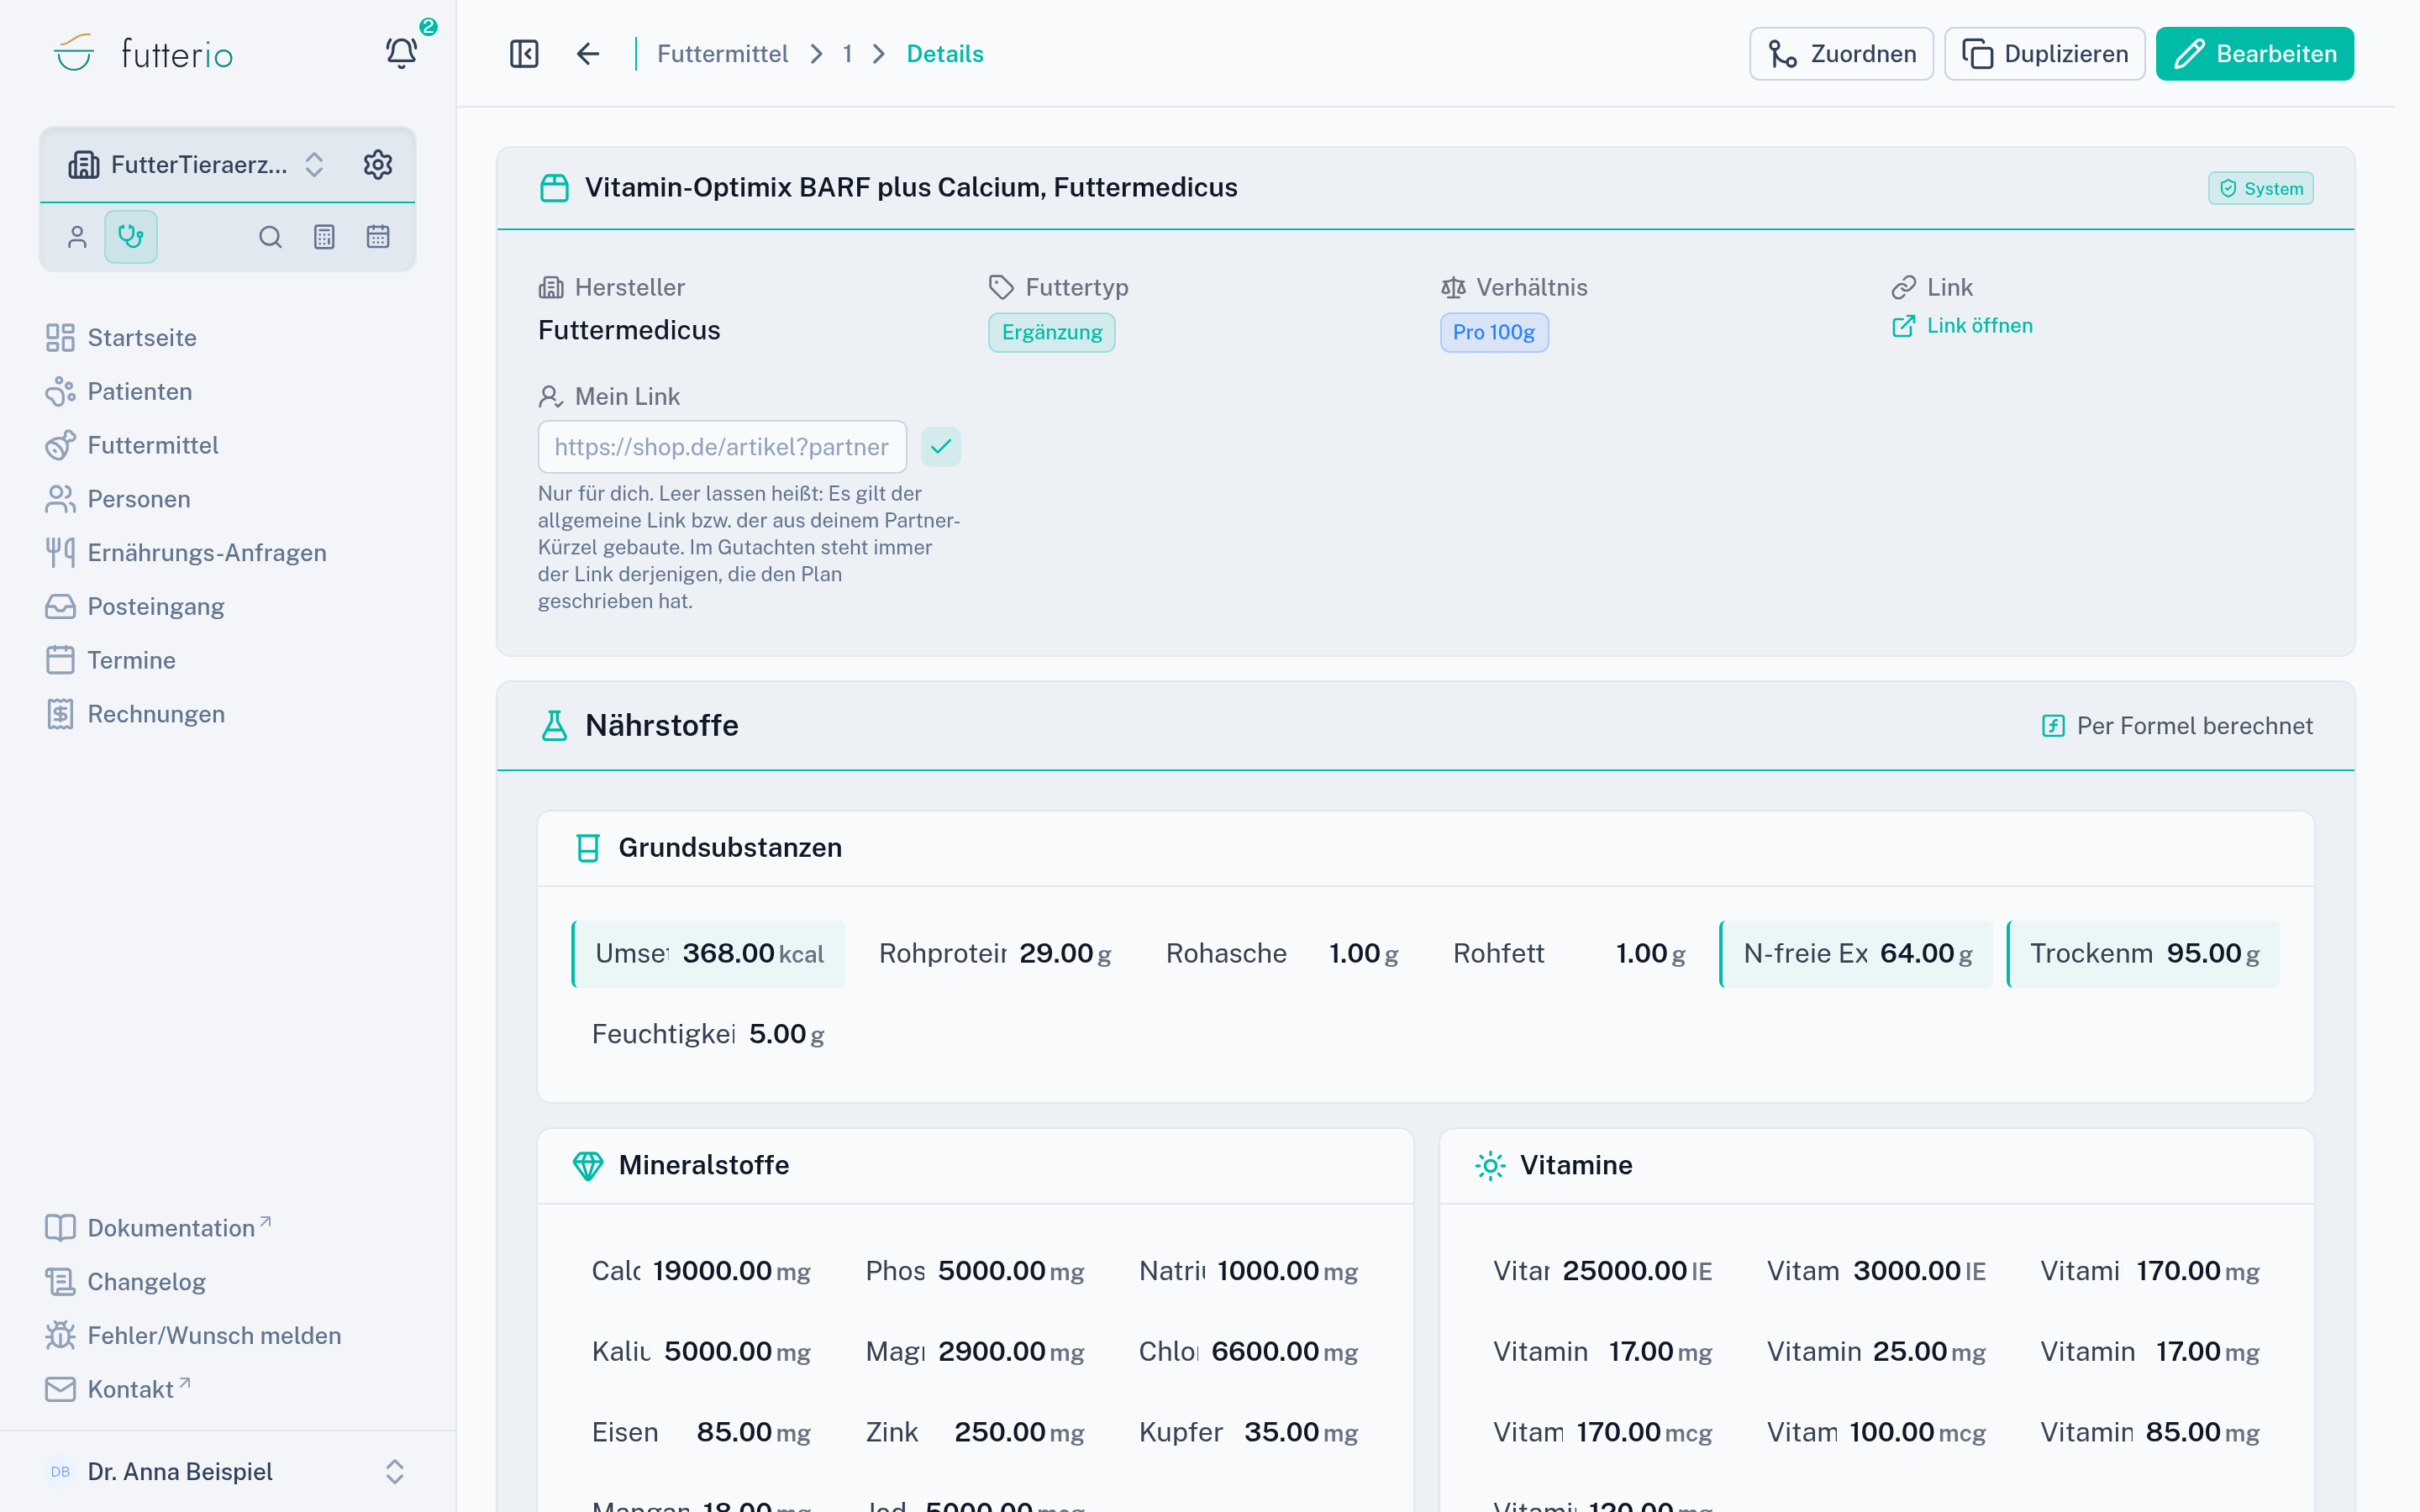Open the calculator icon in sidebar

(x=324, y=237)
